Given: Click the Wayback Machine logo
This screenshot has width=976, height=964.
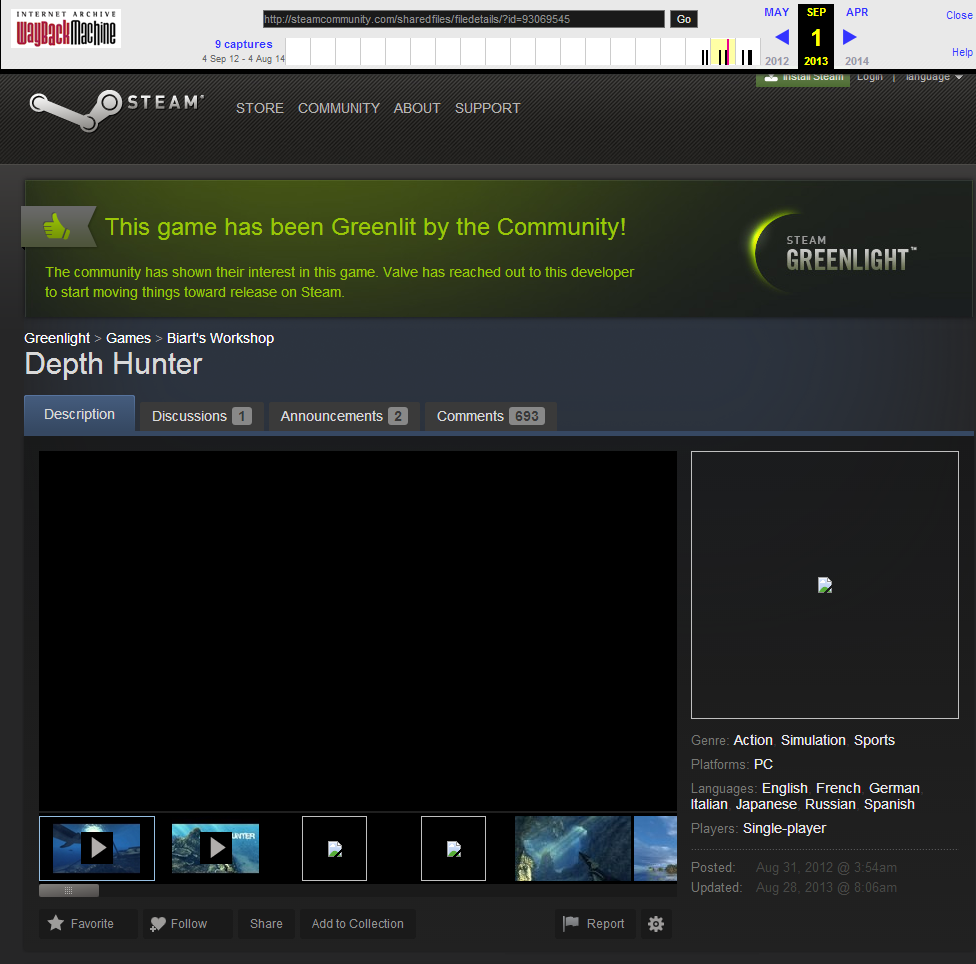Looking at the screenshot, I should click(65, 29).
